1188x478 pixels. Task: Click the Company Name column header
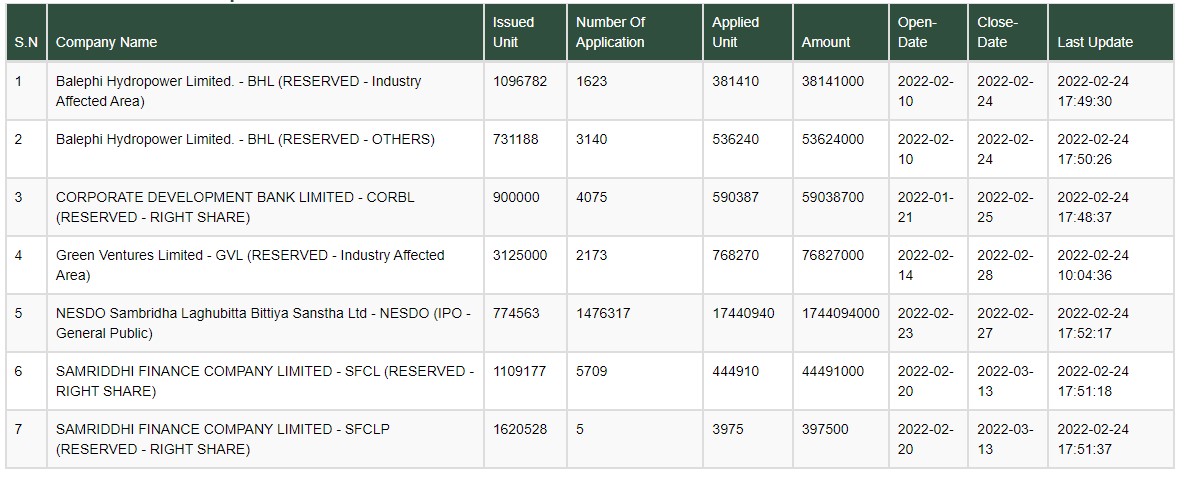click(106, 42)
